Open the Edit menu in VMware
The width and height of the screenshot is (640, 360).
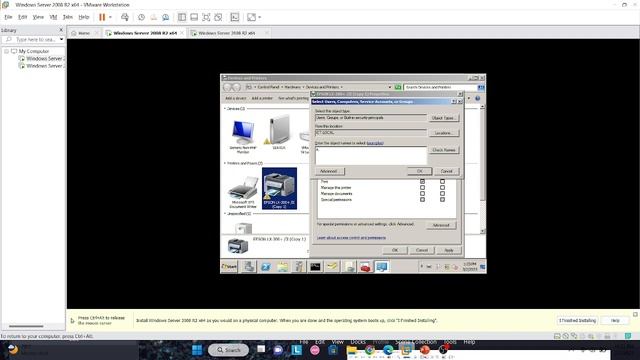click(x=22, y=17)
